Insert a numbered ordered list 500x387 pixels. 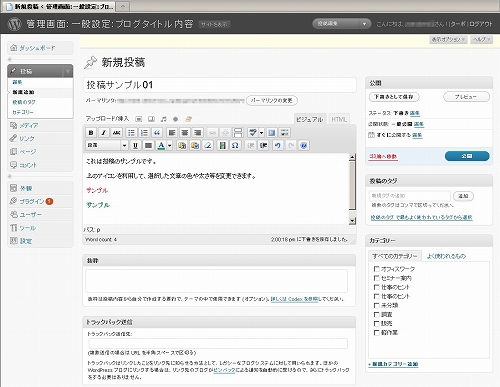point(144,133)
